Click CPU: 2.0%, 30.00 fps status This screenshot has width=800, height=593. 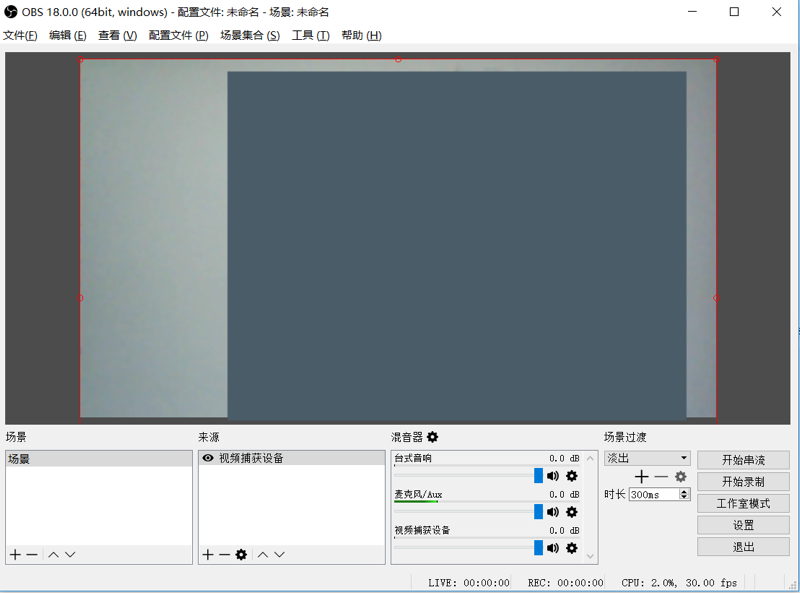click(x=679, y=583)
